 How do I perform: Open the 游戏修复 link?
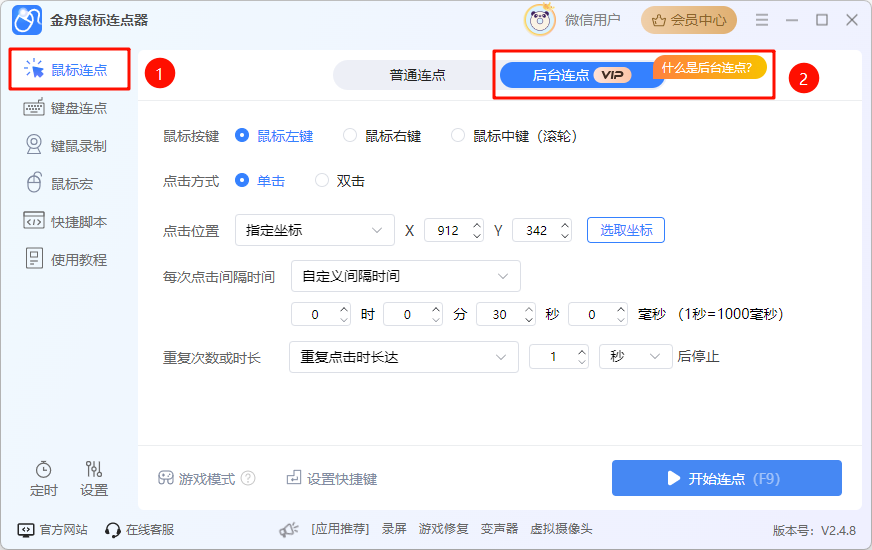[x=443, y=529]
